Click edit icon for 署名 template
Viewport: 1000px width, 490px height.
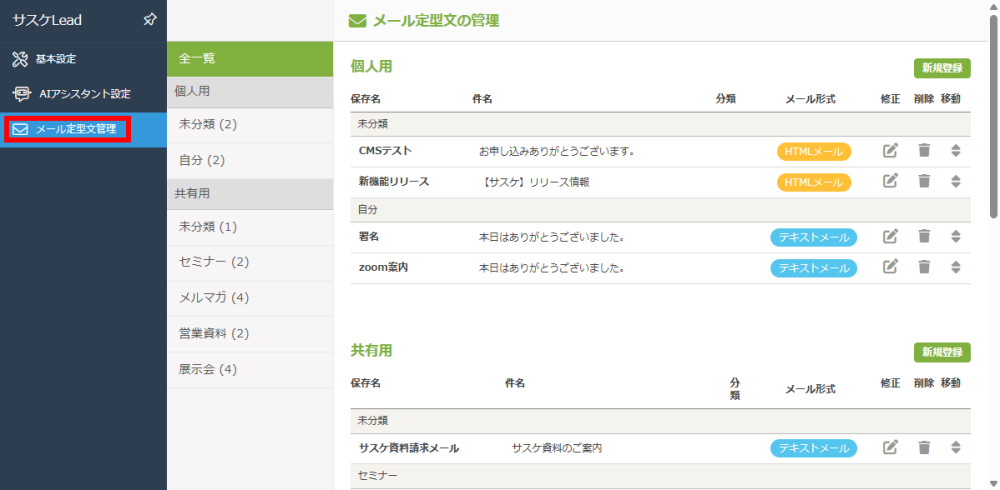pyautogui.click(x=890, y=237)
